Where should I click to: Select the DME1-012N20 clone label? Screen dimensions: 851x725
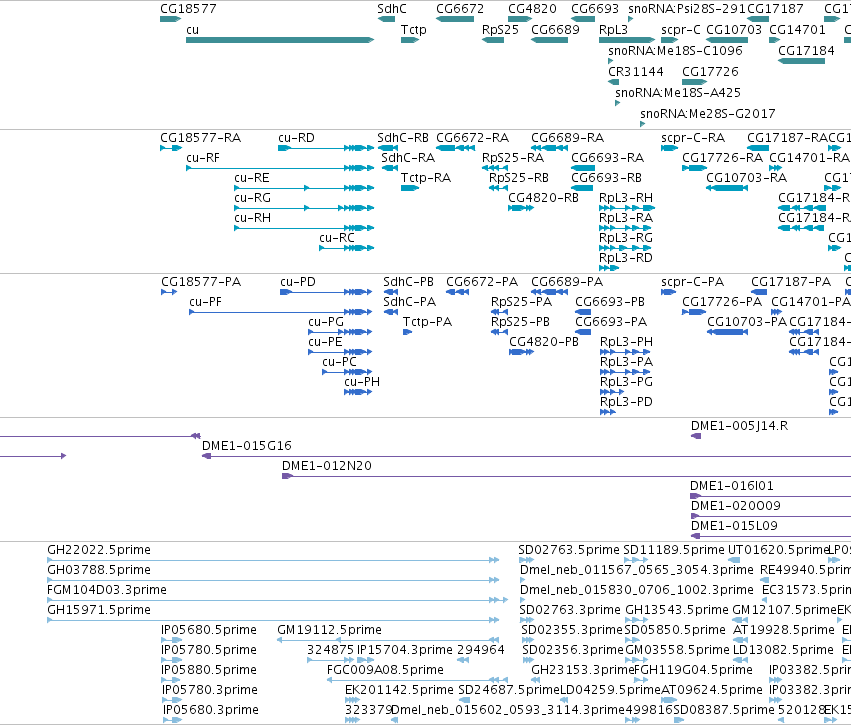point(326,466)
